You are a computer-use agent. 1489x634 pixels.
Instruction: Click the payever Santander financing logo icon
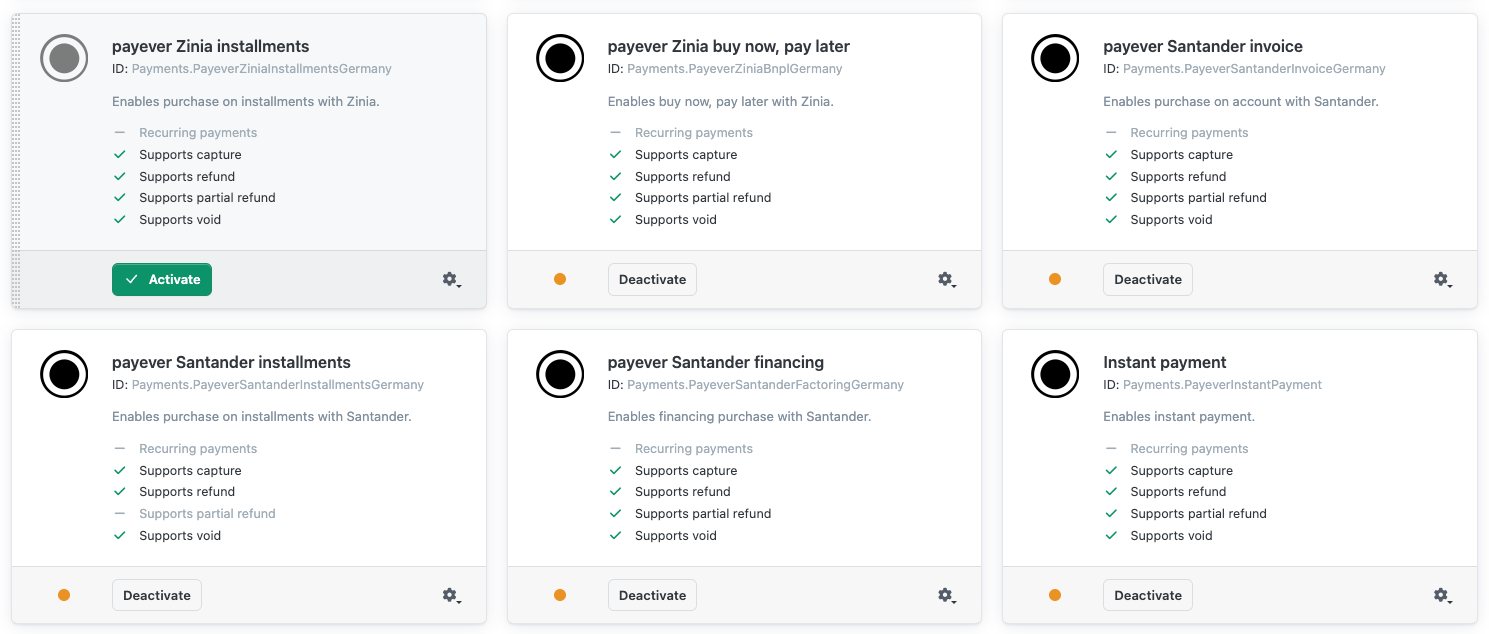(560, 374)
